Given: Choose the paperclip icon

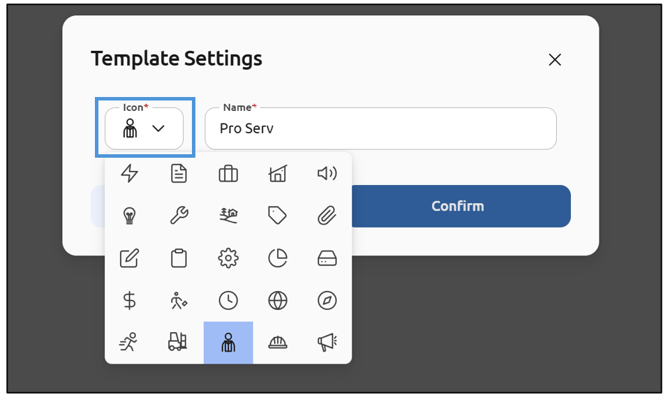Looking at the screenshot, I should tap(327, 216).
